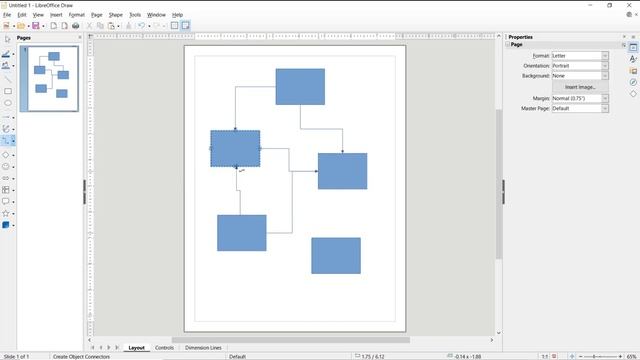Screen dimensions: 640x360
Task: Click the Copy icon
Action: click(x=100, y=26)
